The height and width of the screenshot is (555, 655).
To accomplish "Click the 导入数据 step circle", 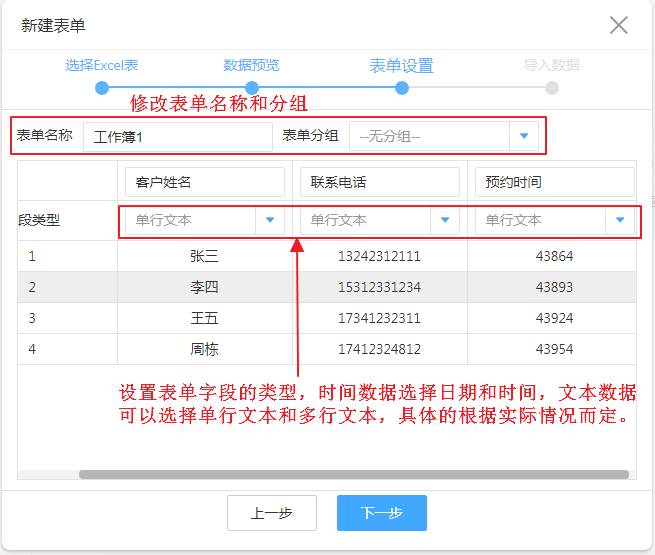I will coord(552,88).
